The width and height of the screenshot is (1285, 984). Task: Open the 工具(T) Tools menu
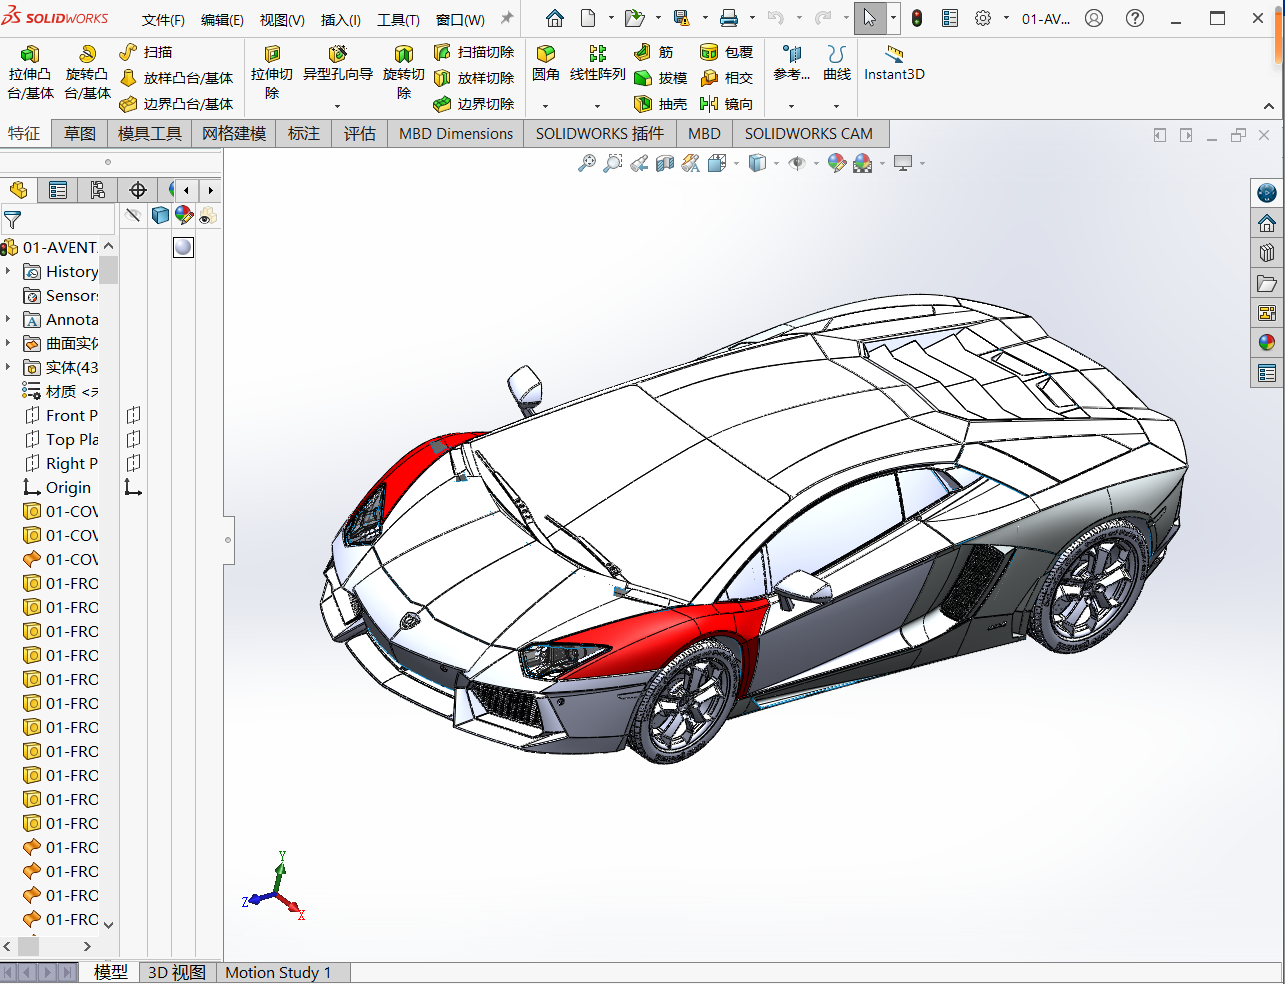click(x=398, y=20)
